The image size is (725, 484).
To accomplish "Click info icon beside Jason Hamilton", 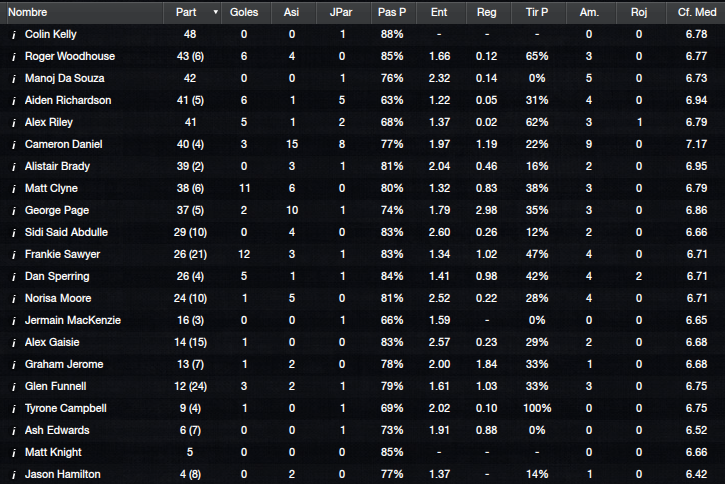I will tap(14, 475).
